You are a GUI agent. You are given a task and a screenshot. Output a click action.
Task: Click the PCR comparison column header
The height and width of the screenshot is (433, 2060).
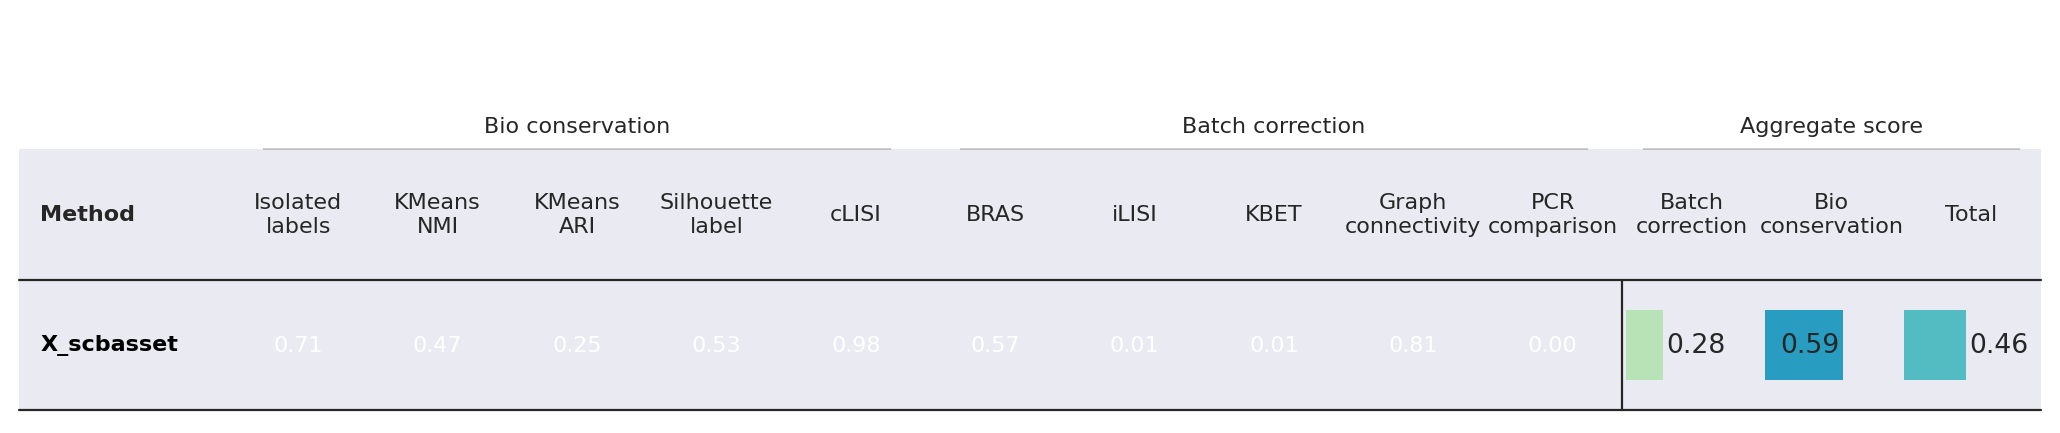coord(1552,215)
